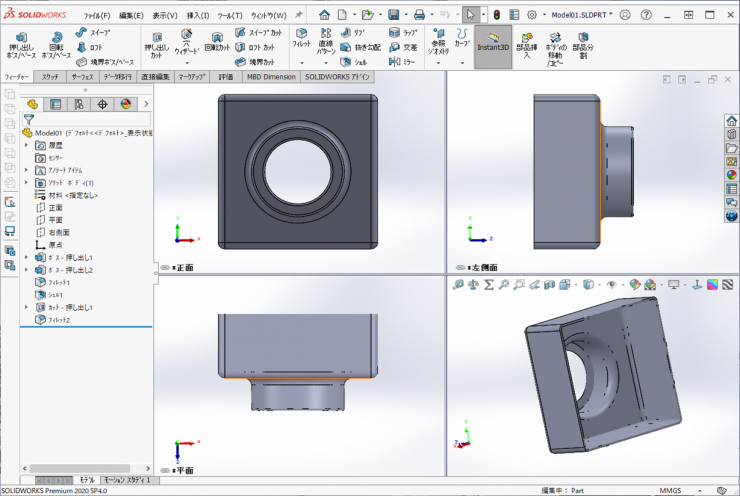Select the ミラー mirror tool
This screenshot has width=740, height=496.
coord(403,61)
